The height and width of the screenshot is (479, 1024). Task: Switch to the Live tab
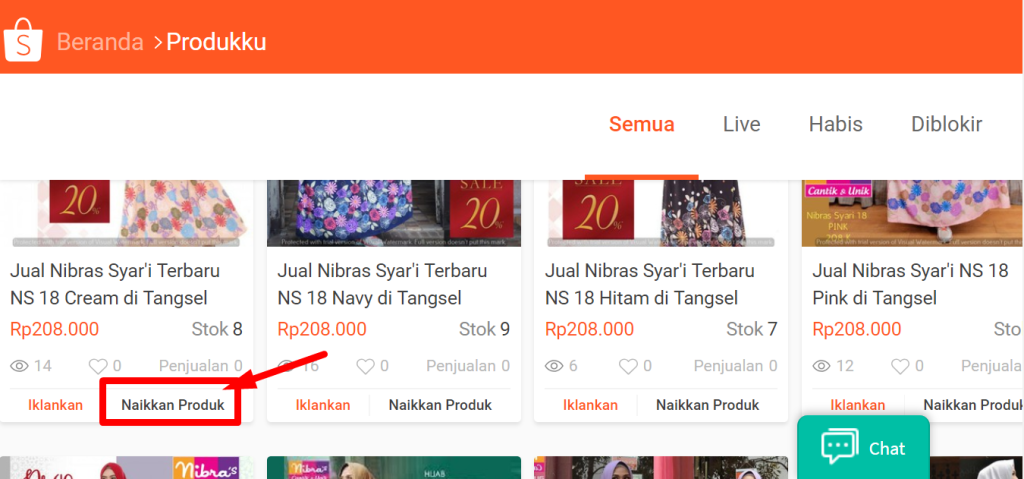click(741, 124)
